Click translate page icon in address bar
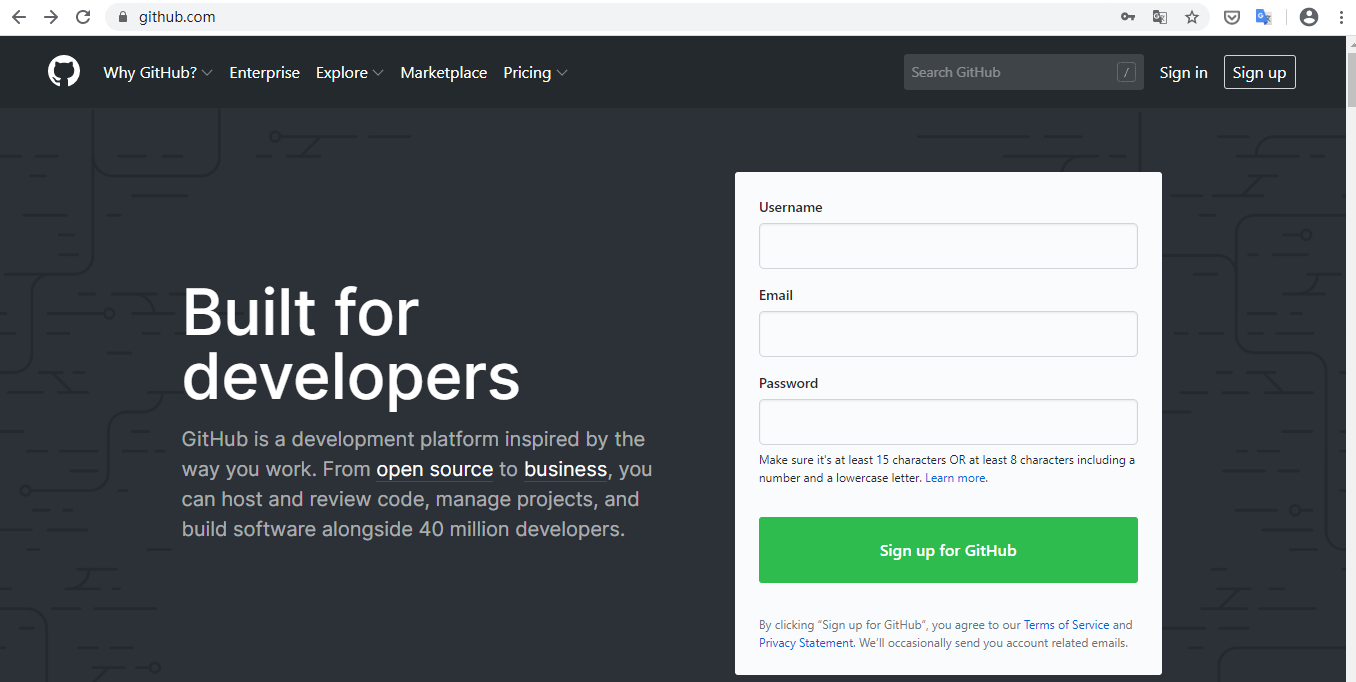Image resolution: width=1356 pixels, height=682 pixels. tap(1160, 17)
